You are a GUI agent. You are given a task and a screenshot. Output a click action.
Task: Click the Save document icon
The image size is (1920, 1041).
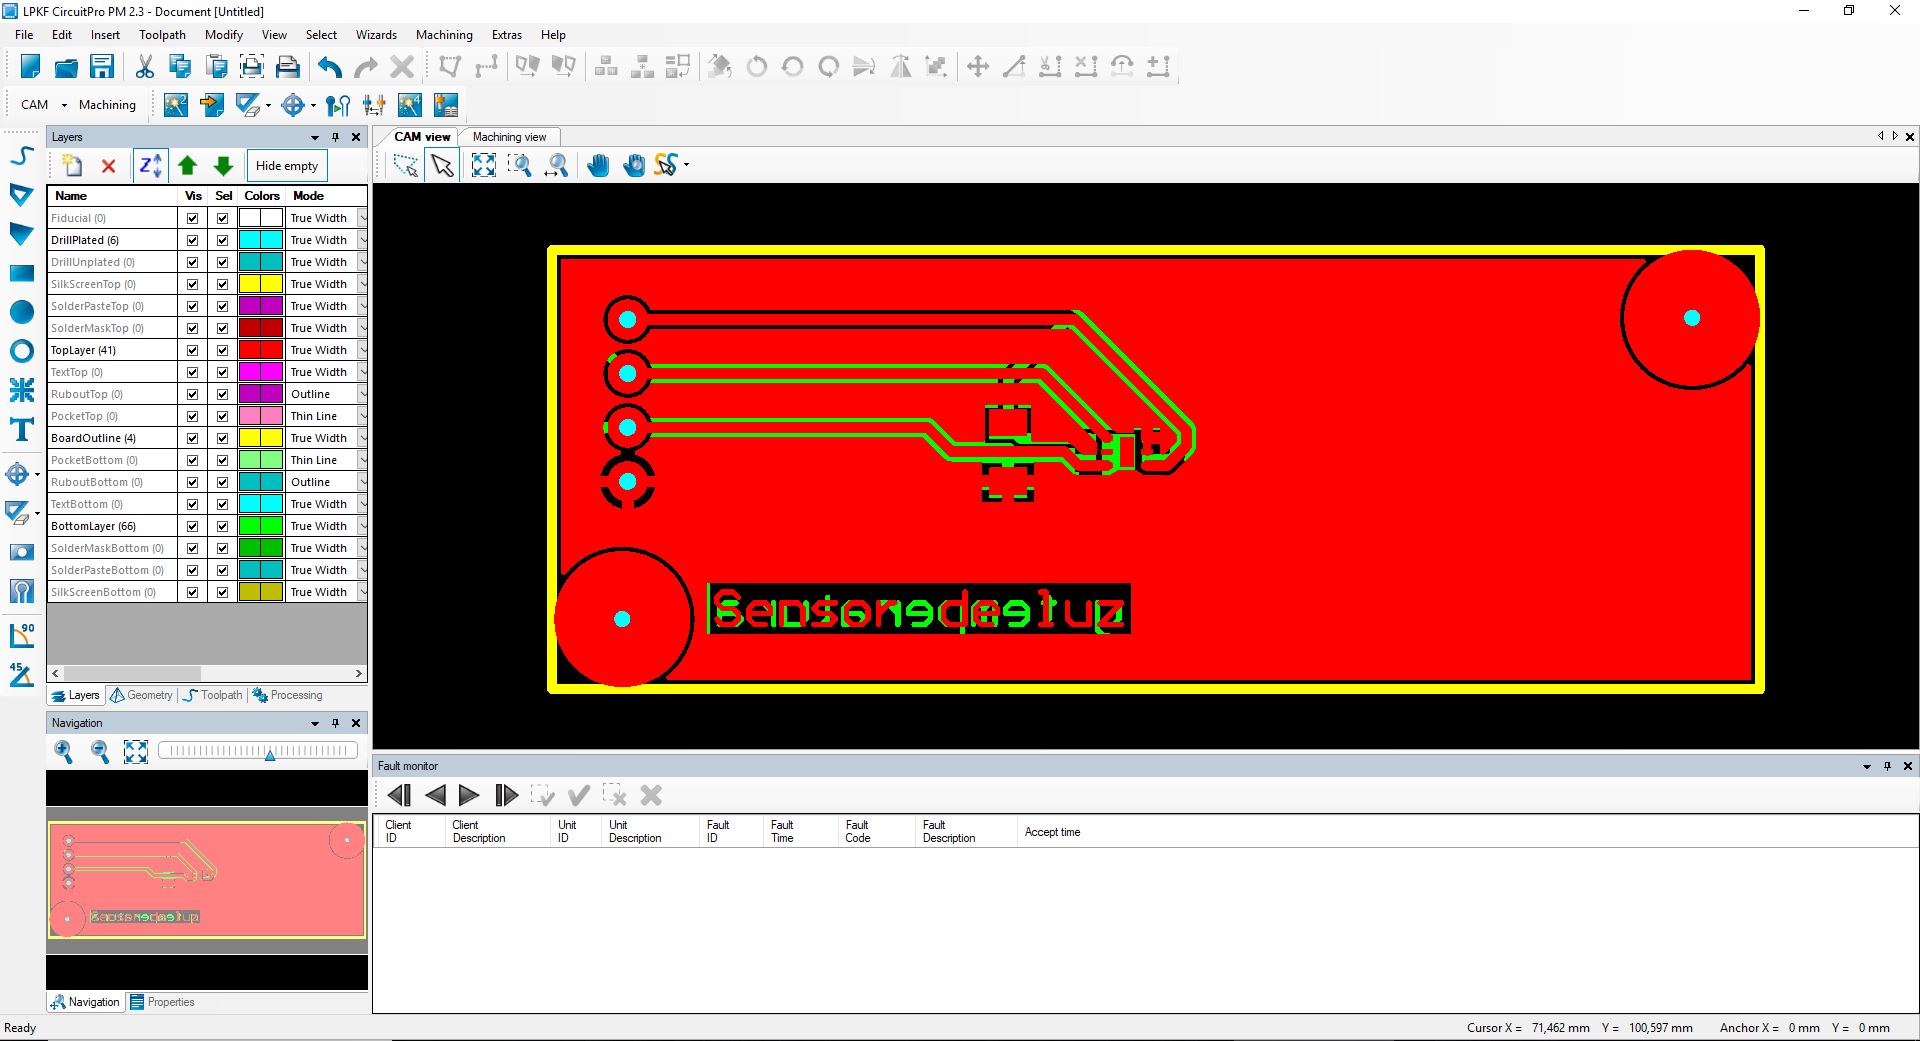pyautogui.click(x=102, y=67)
